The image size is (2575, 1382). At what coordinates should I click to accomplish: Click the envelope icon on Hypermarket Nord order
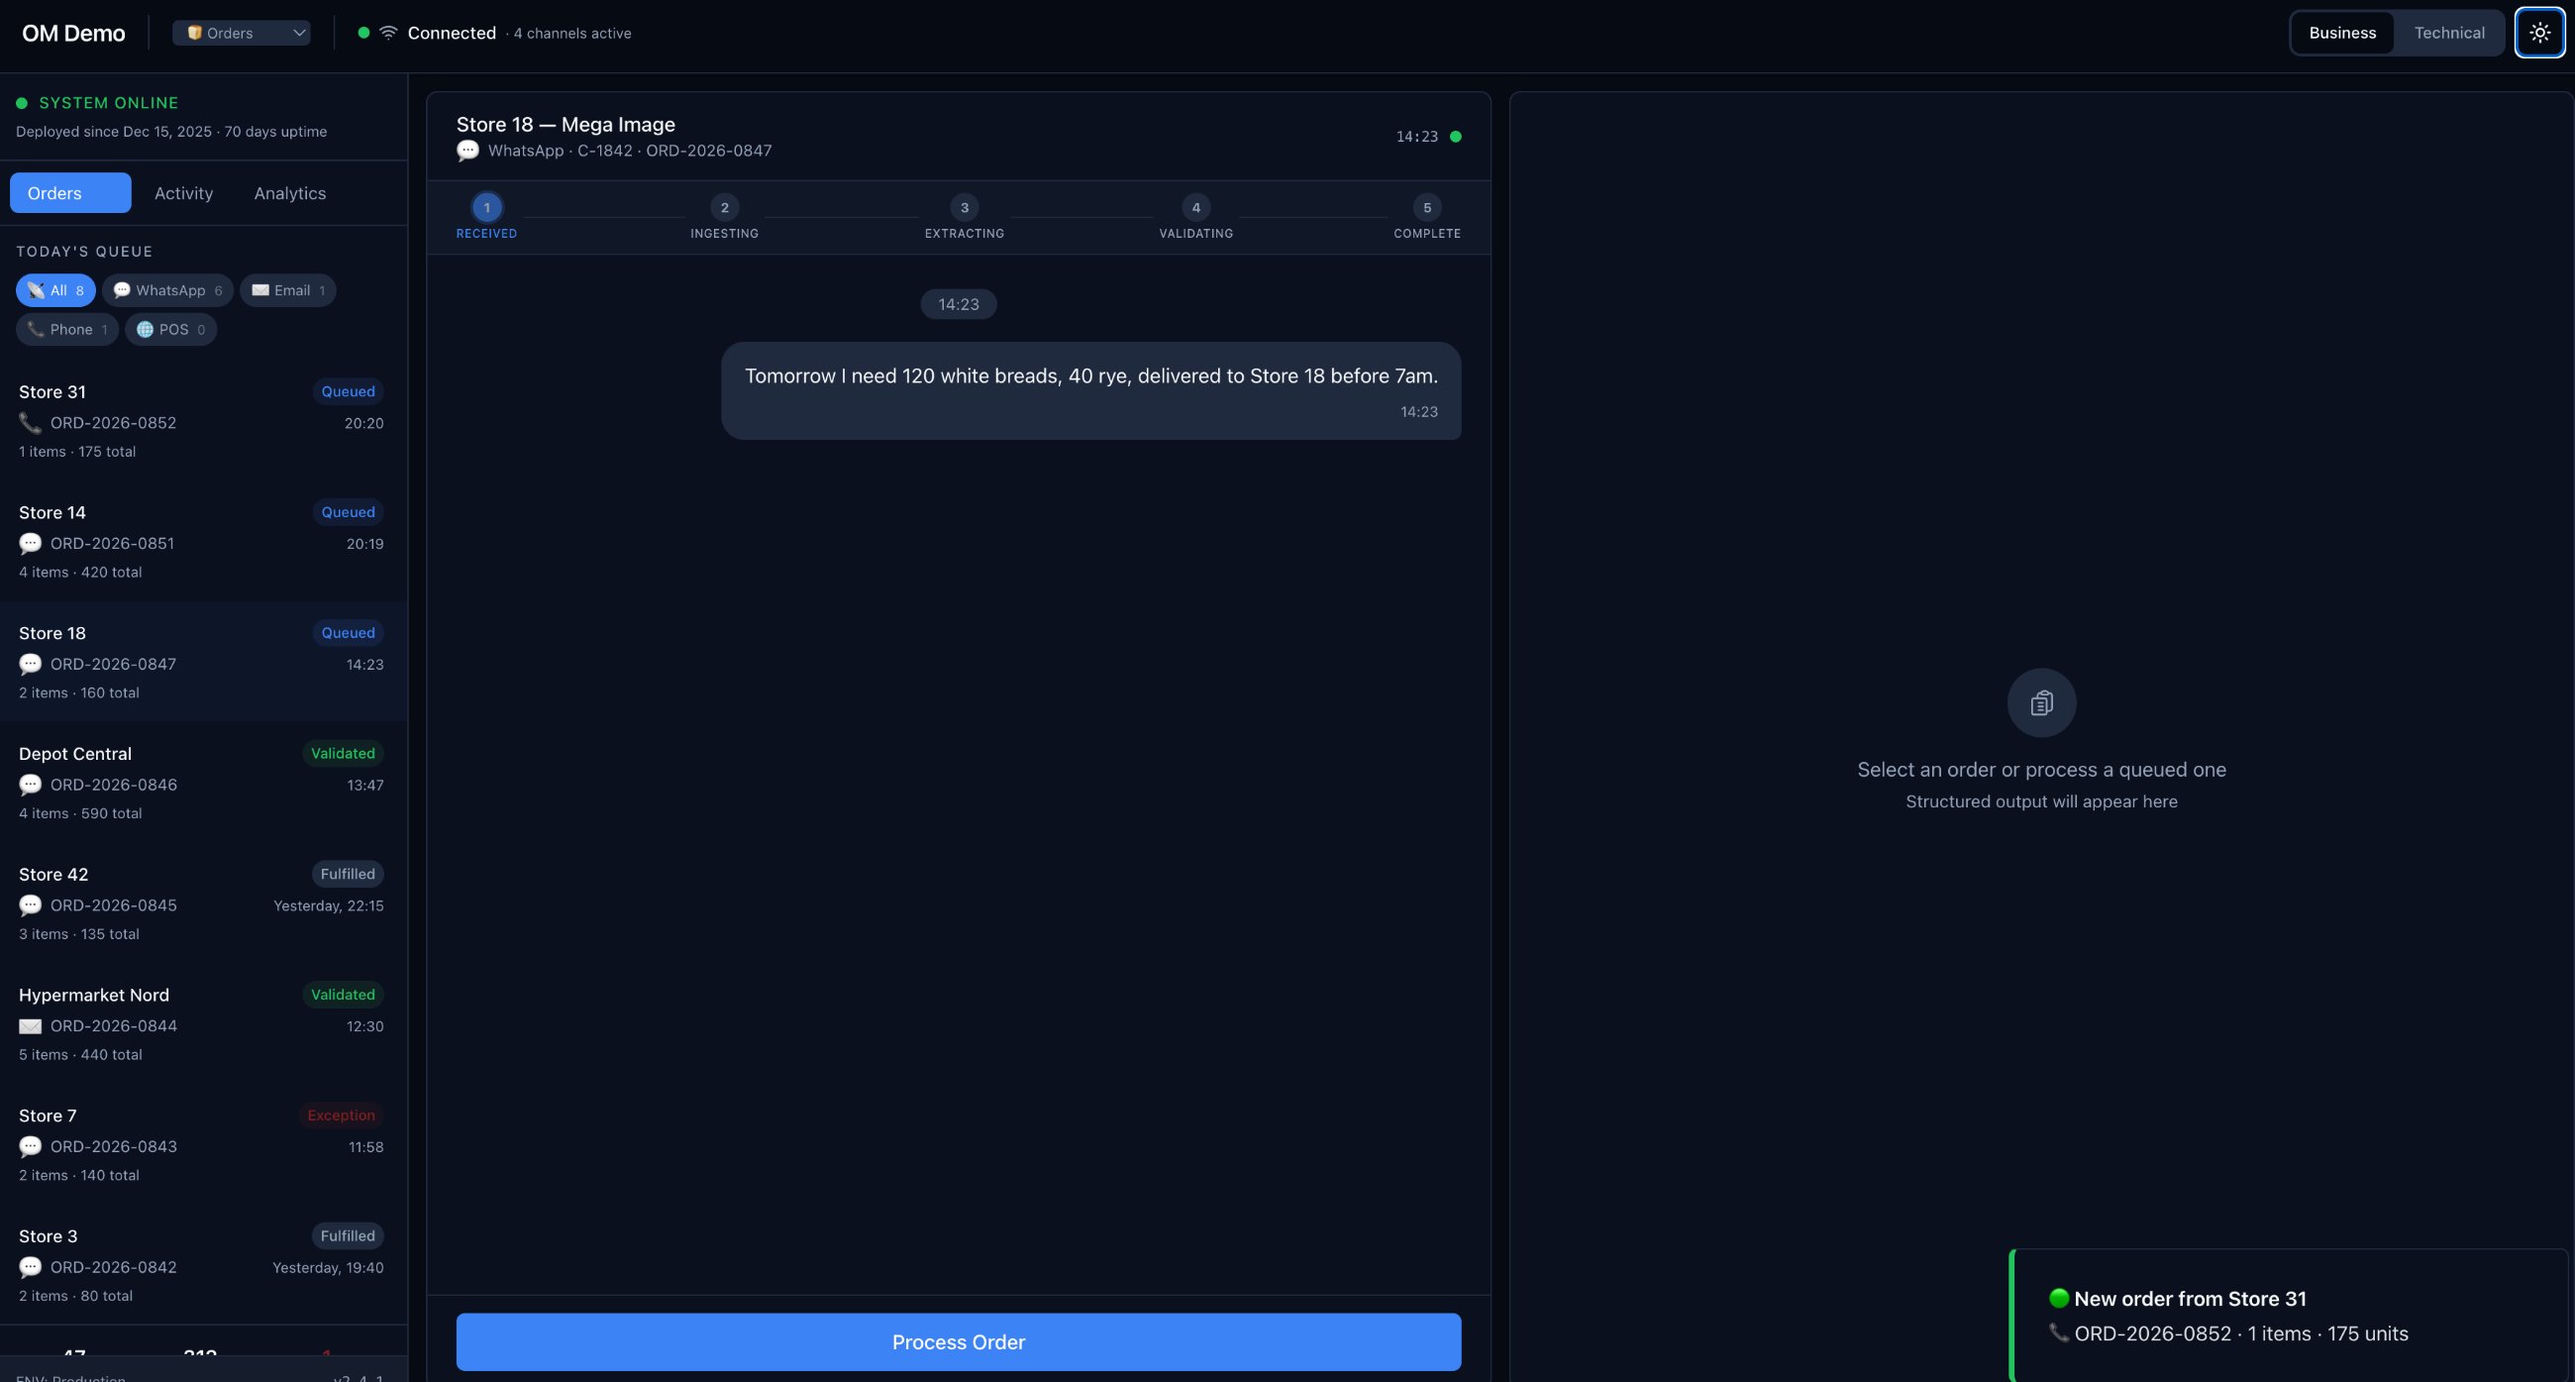click(x=29, y=1025)
